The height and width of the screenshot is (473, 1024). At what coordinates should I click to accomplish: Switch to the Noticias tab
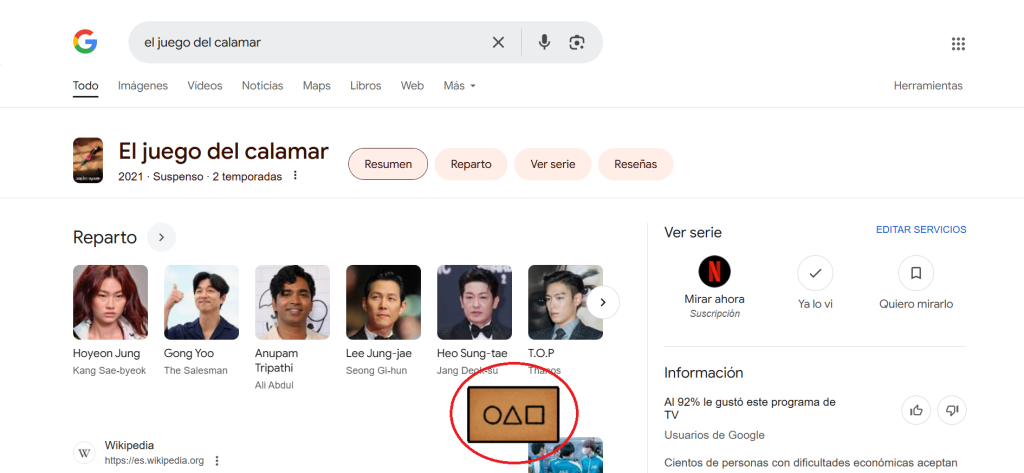pyautogui.click(x=262, y=86)
